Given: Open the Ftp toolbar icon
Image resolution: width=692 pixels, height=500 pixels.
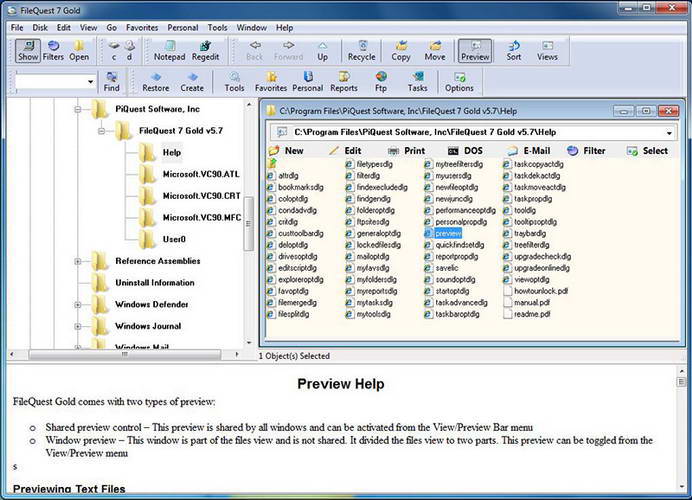Looking at the screenshot, I should tap(381, 82).
